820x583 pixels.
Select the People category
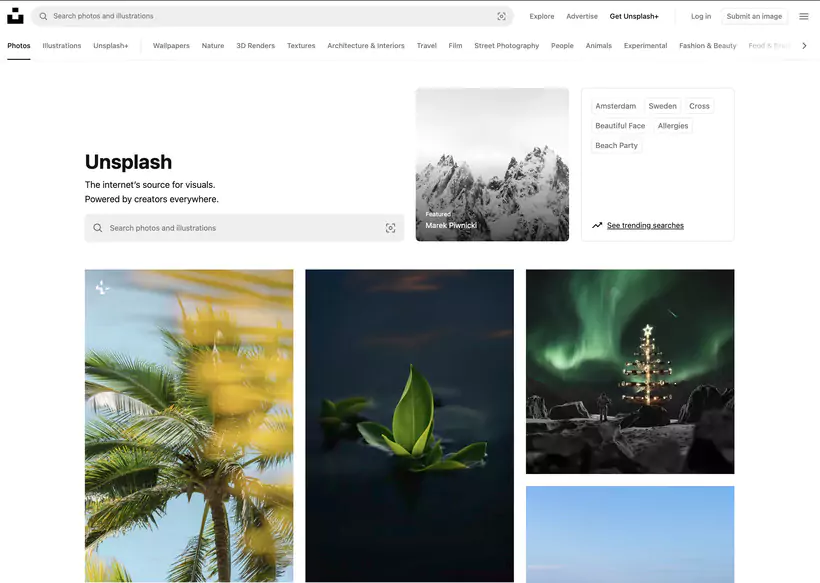[562, 45]
